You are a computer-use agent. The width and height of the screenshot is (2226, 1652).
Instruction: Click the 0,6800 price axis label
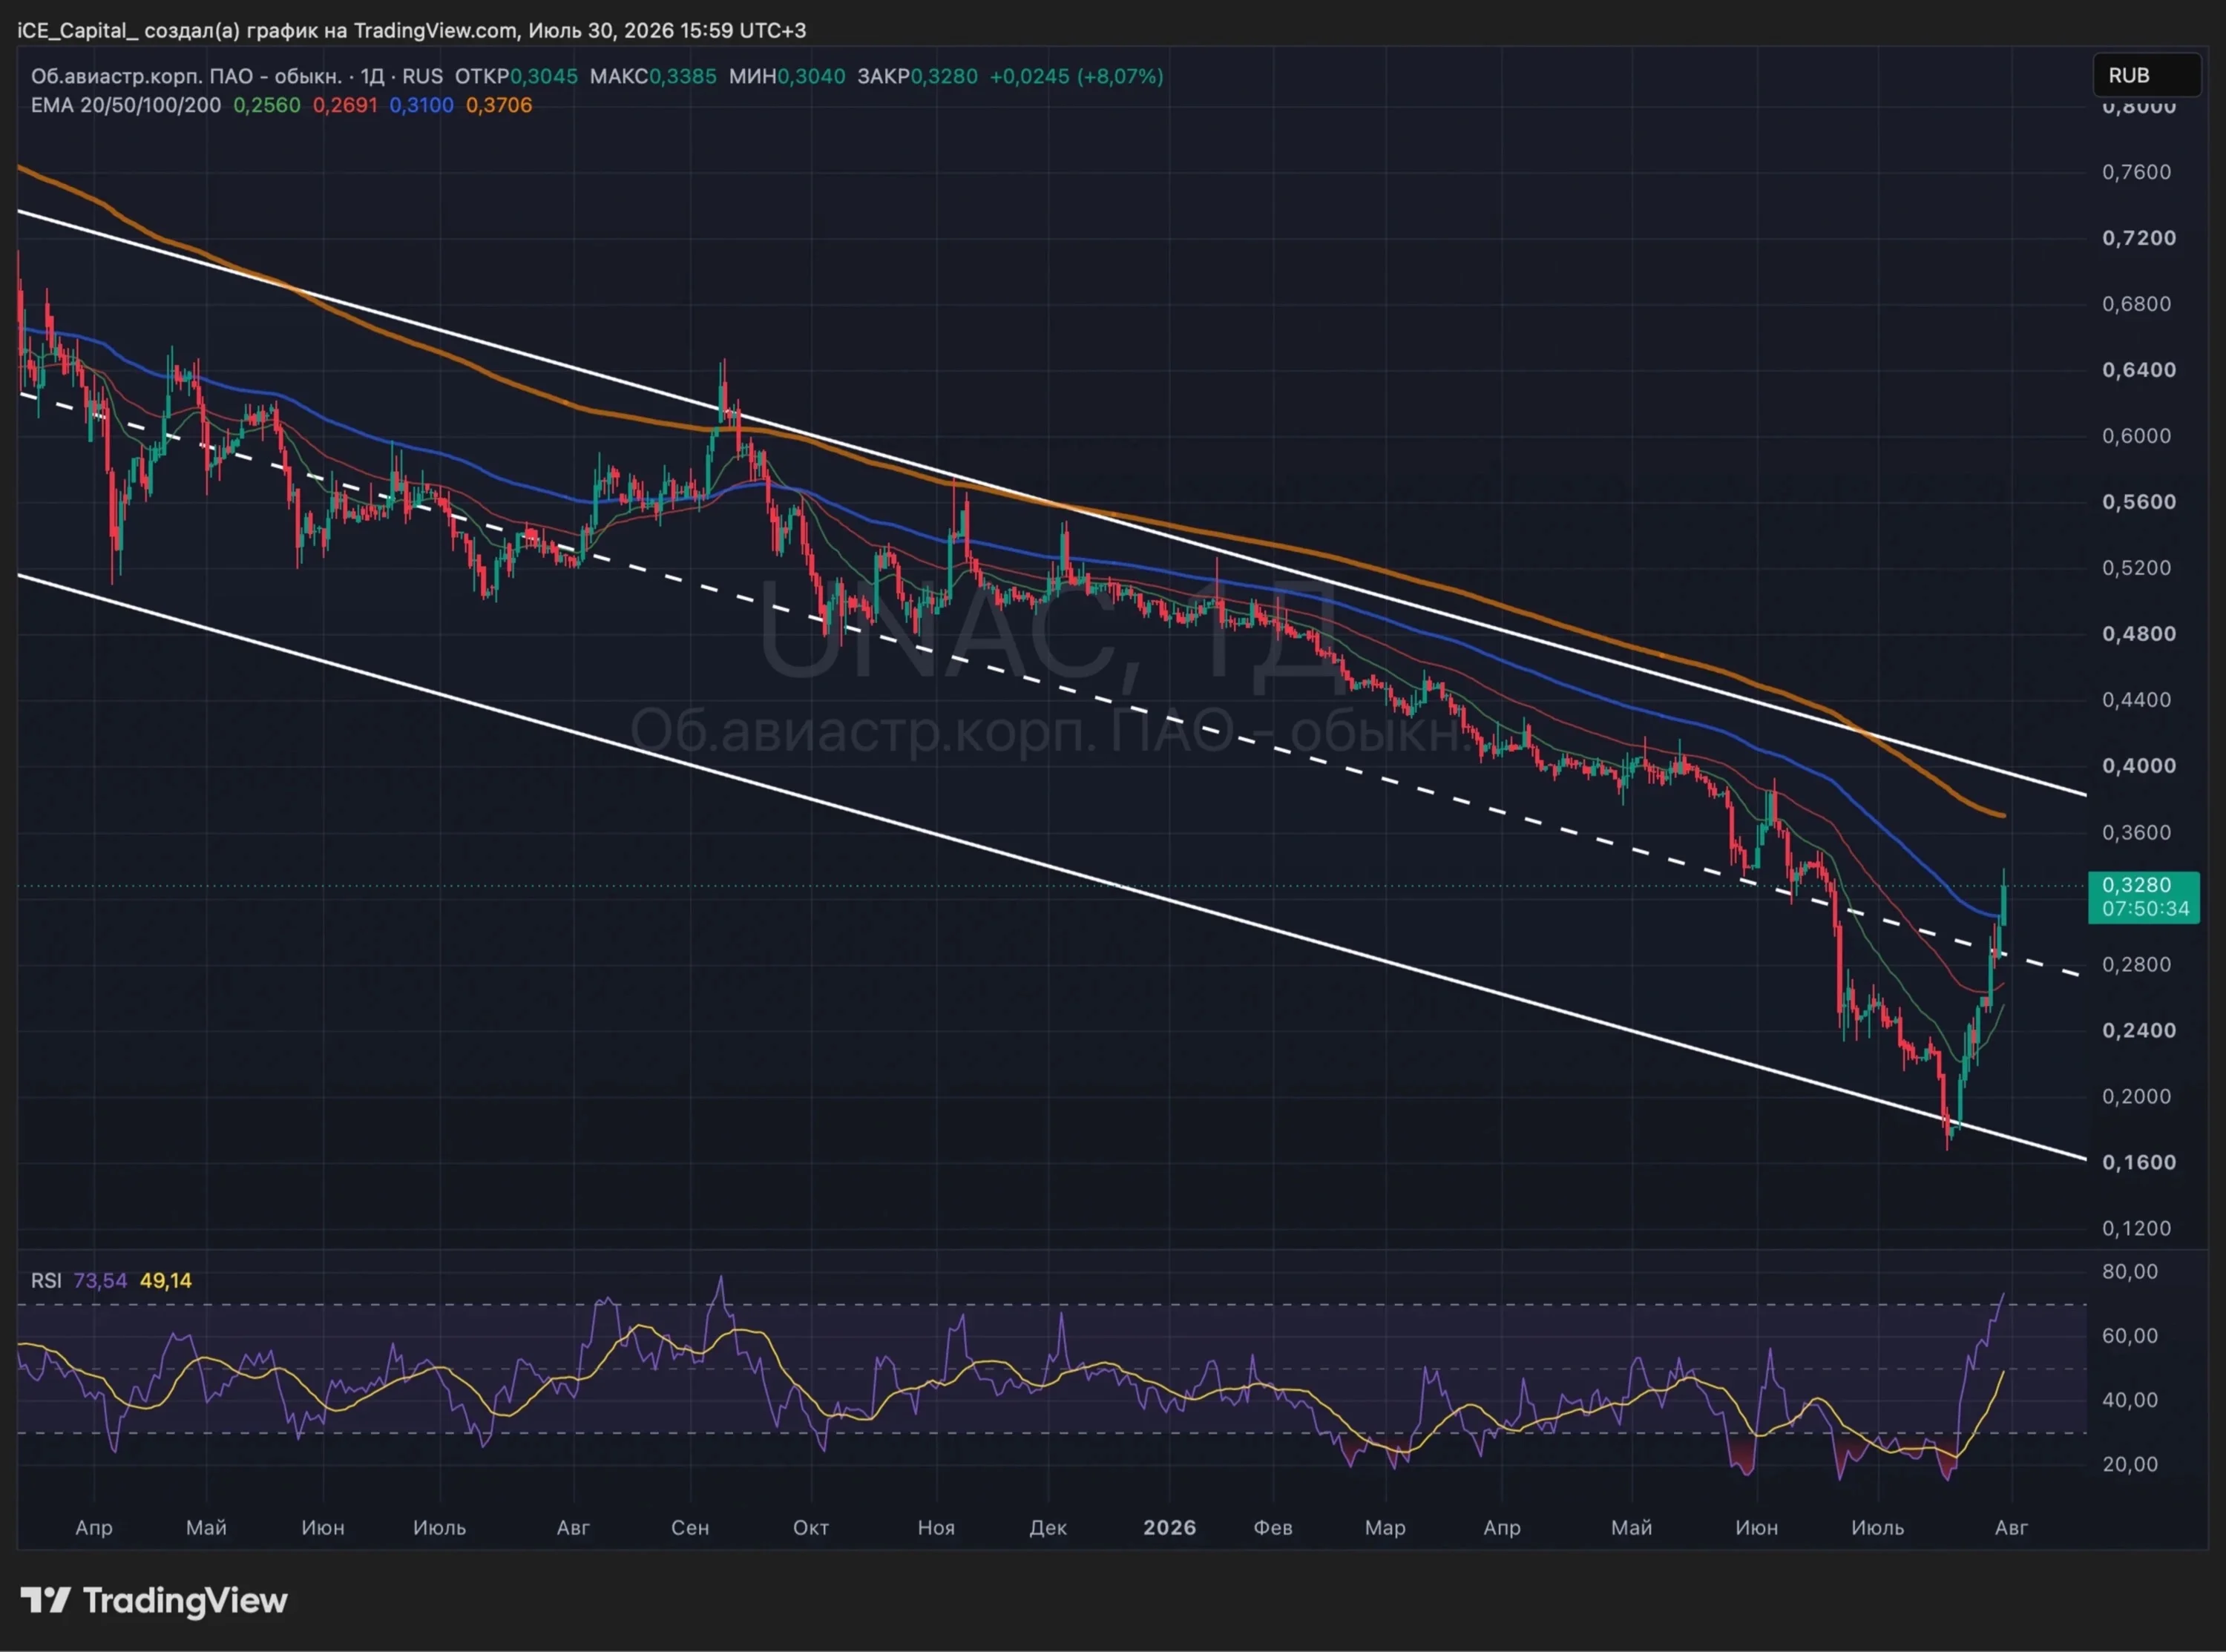click(2137, 304)
